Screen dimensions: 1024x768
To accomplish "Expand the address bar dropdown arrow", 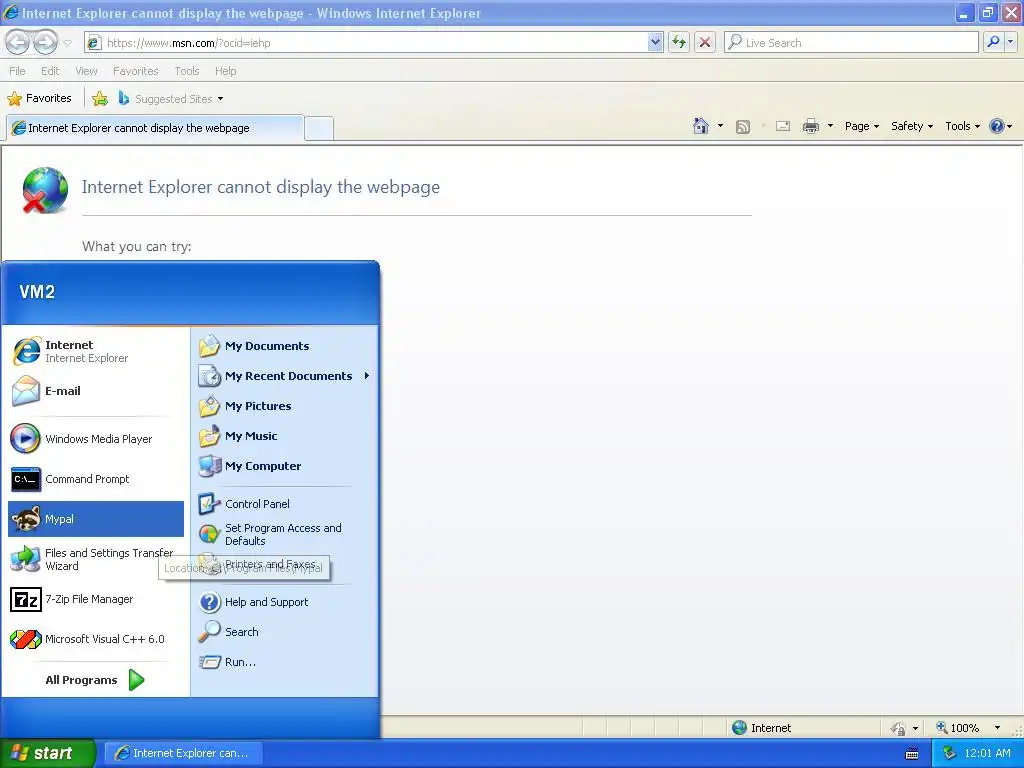I will coord(655,42).
